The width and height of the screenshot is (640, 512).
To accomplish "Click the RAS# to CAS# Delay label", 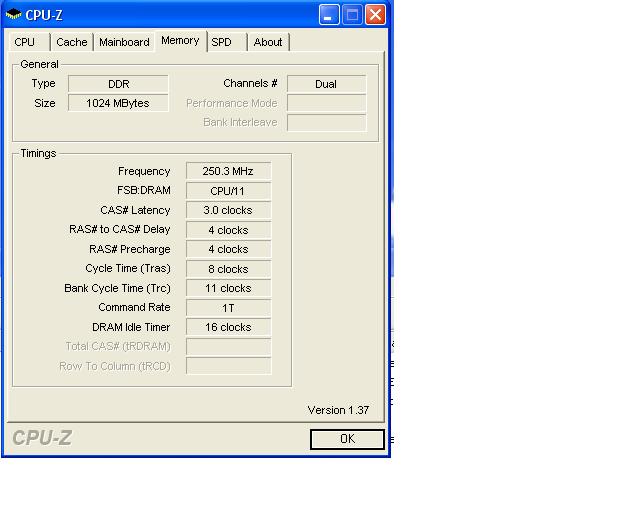I will pyautogui.click(x=120, y=229).
